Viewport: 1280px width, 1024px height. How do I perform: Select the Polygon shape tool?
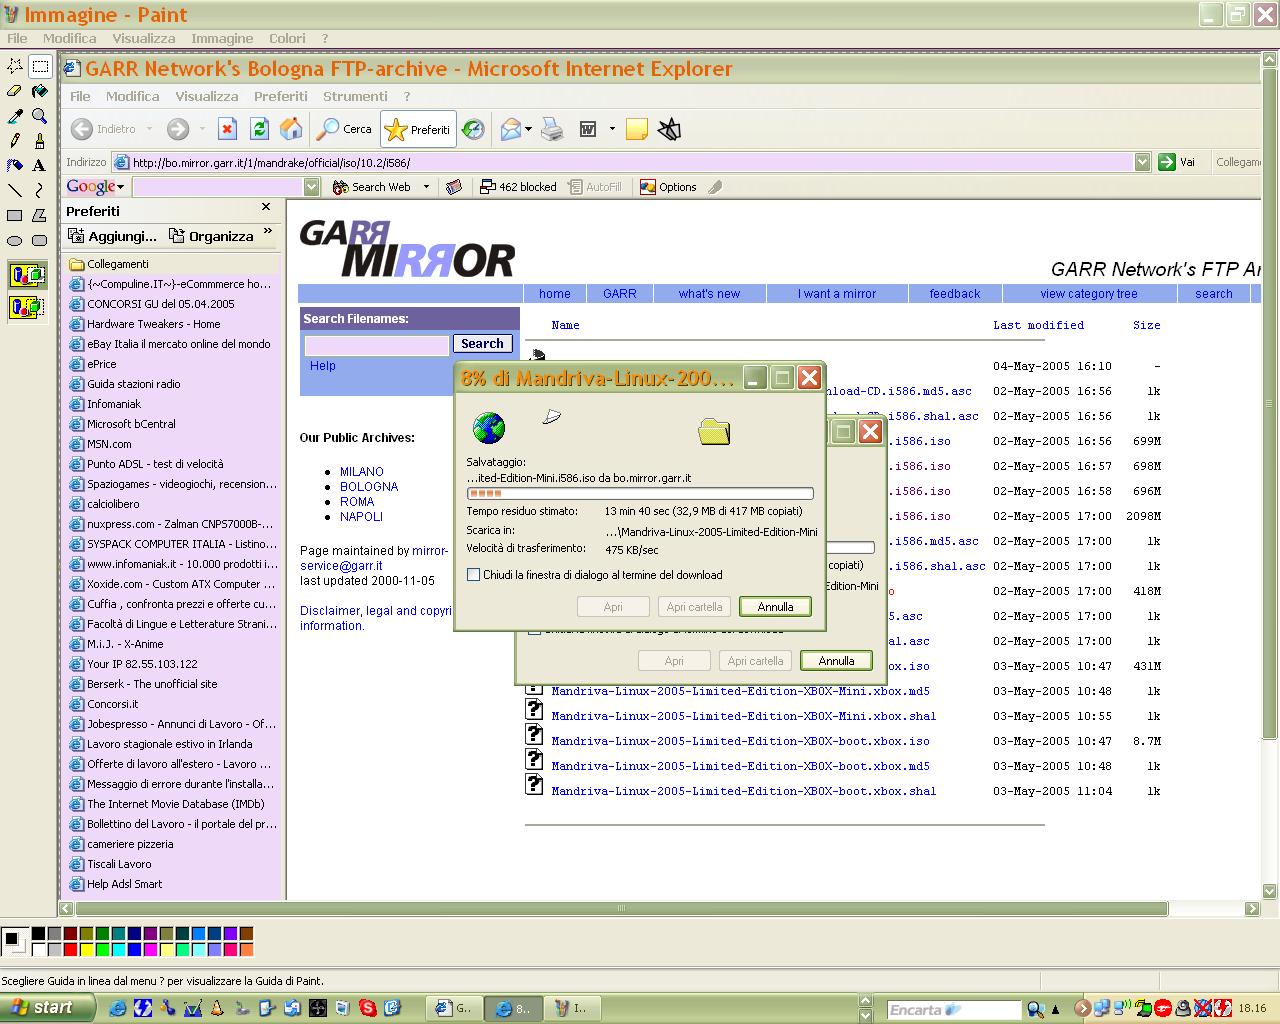(40, 215)
